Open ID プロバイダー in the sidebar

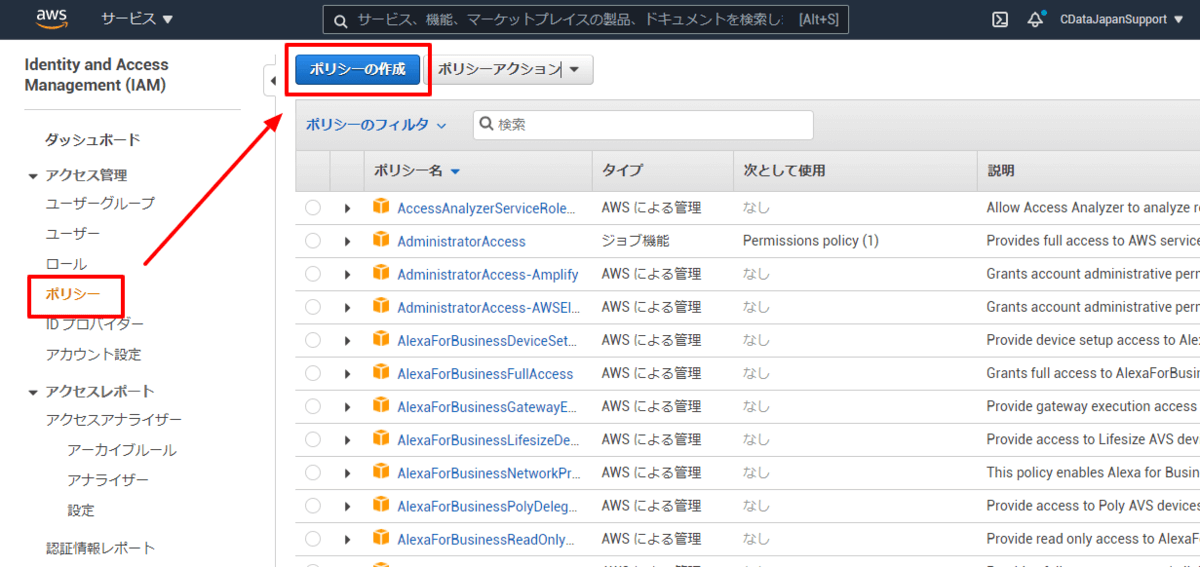pyautogui.click(x=94, y=324)
